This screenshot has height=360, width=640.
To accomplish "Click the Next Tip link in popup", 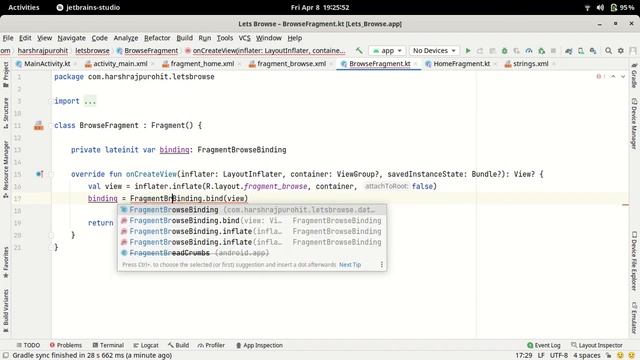I will click(350, 264).
